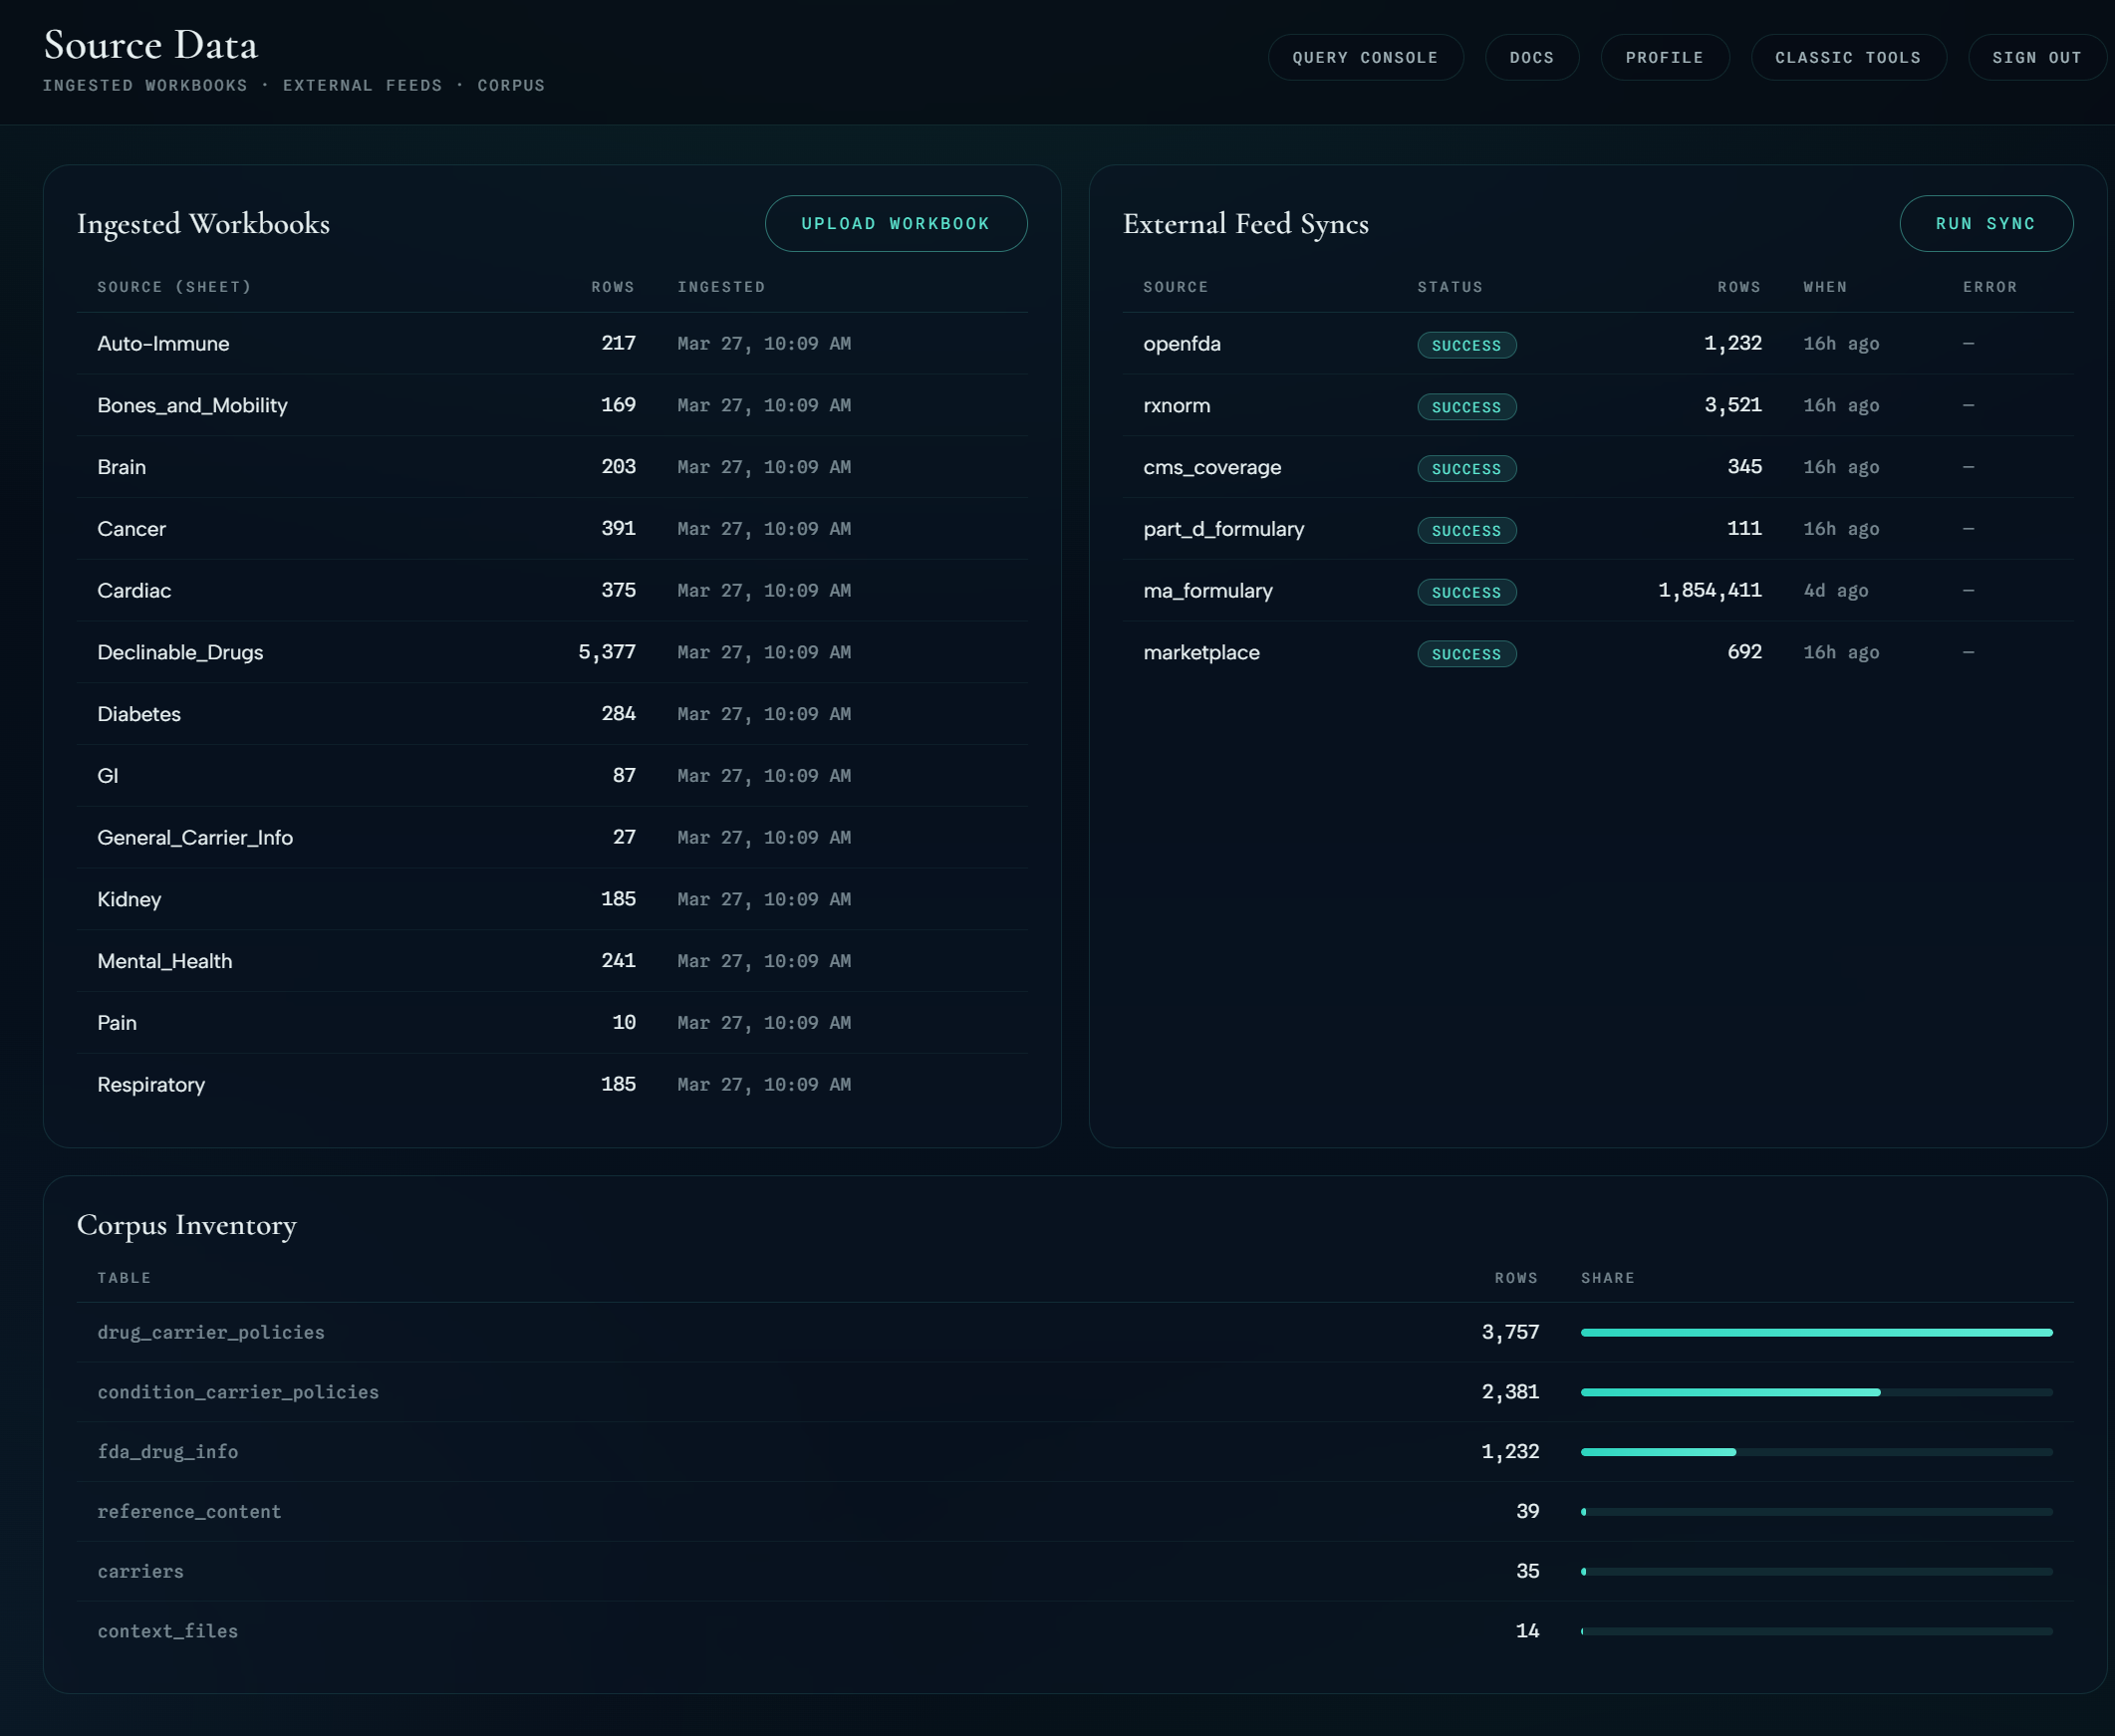Screen dimensions: 2115x1736
Task: Click General_Carrier_Info sheet name
Action: tap(195, 838)
